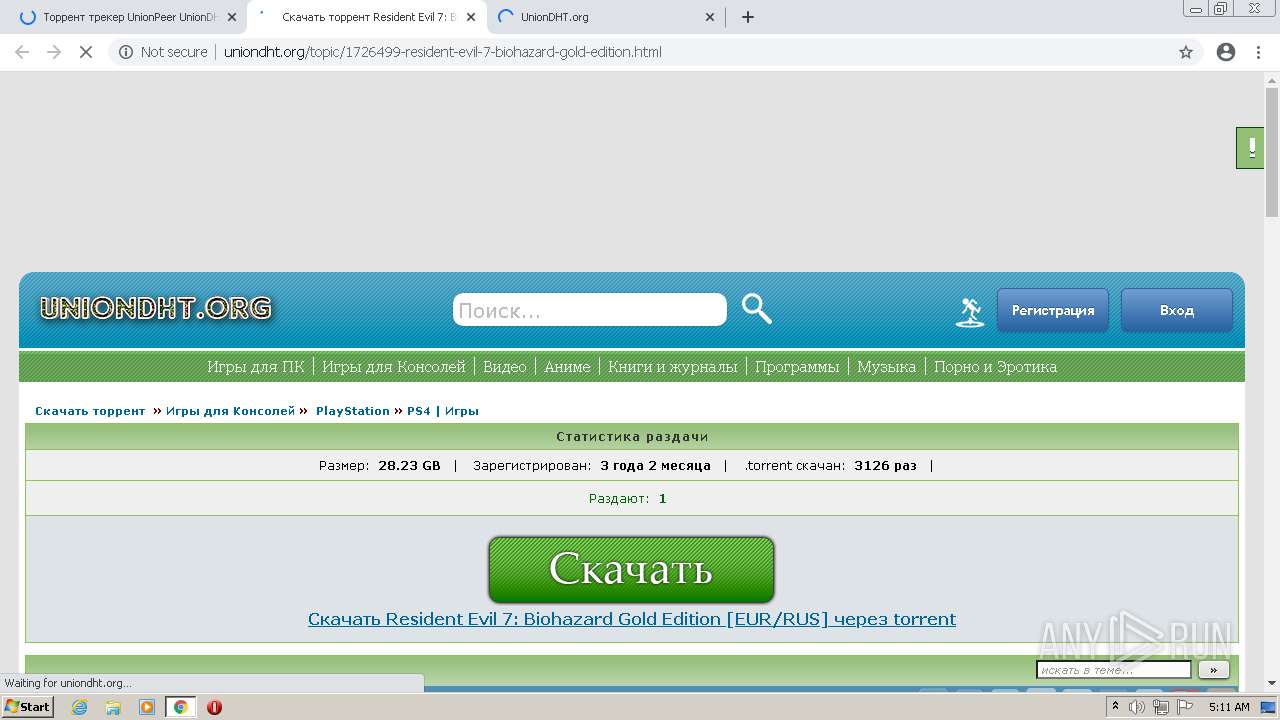Click the volume tray icon
Image resolution: width=1280 pixels, height=720 pixels.
[x=1137, y=707]
